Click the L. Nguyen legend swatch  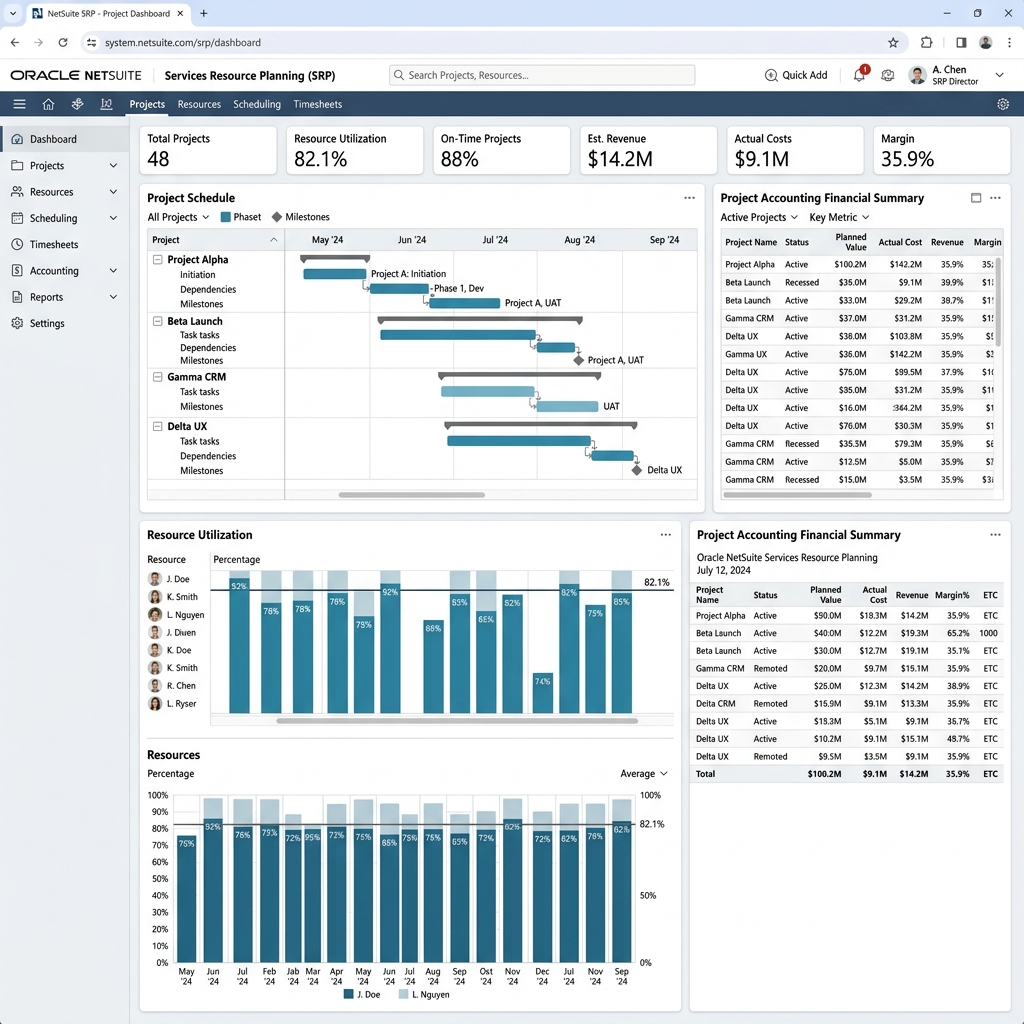(404, 994)
